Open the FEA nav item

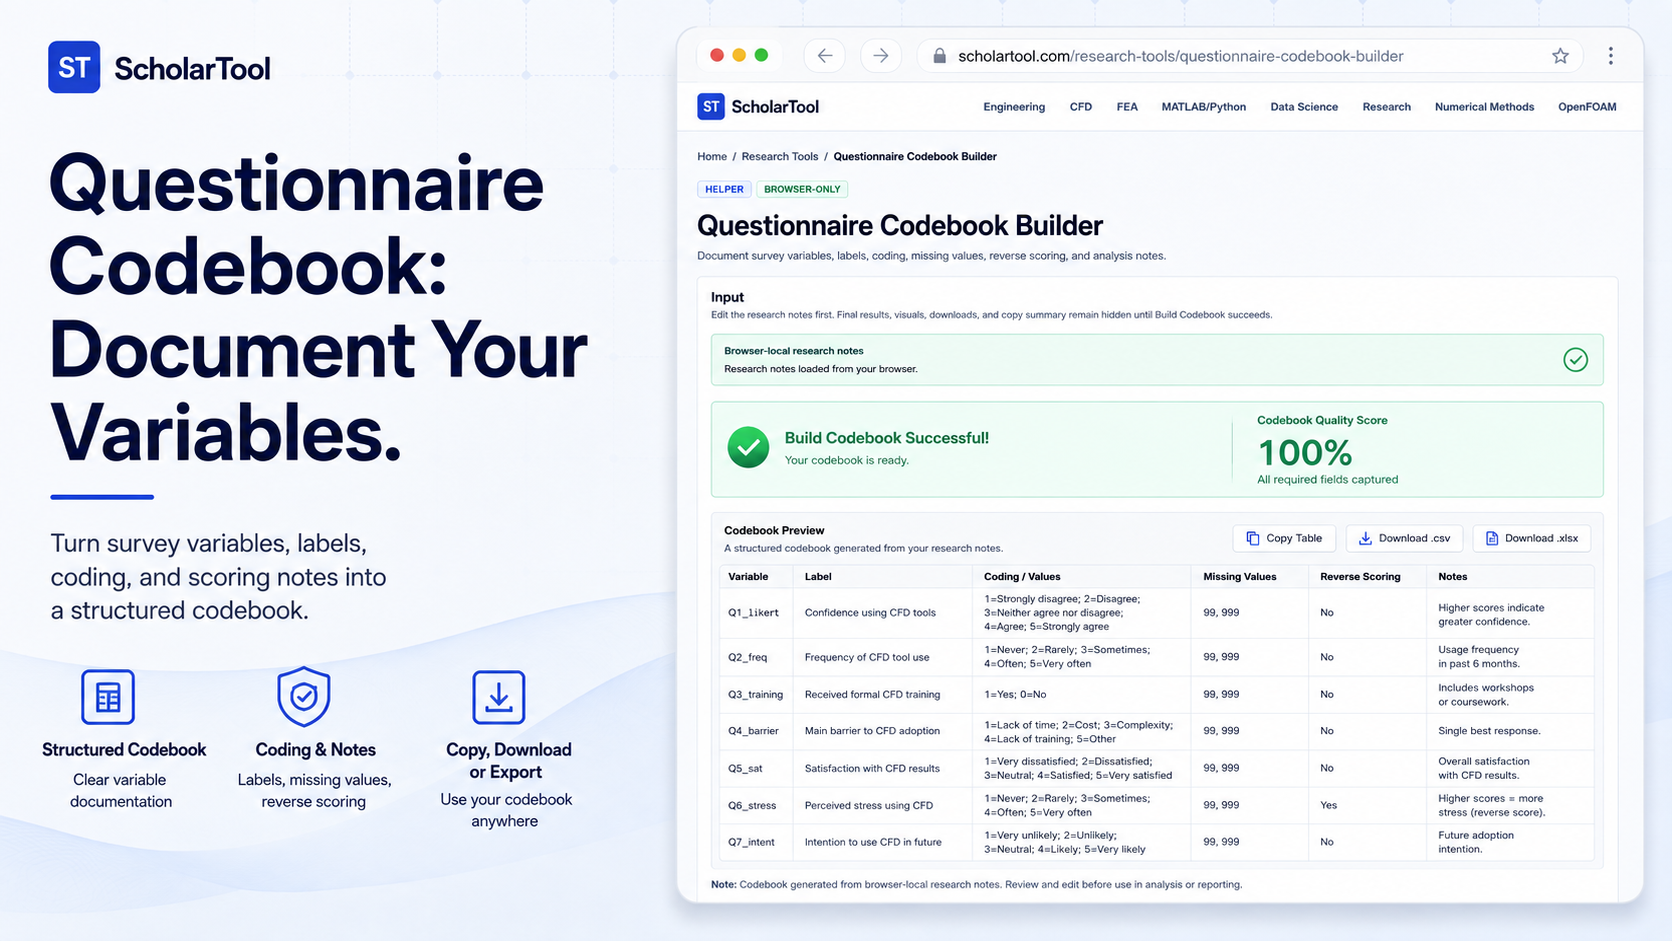(1127, 107)
